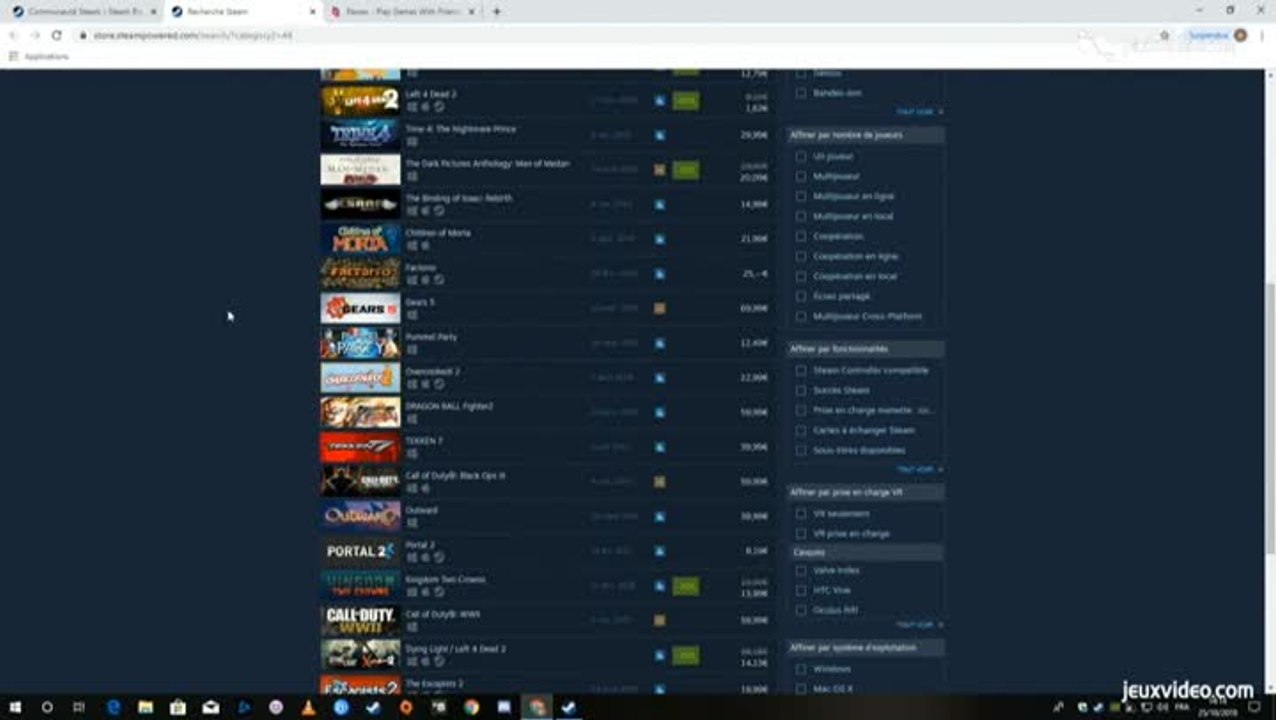Image resolution: width=1276 pixels, height=720 pixels.
Task: Click the browser address bar URL
Action: tap(193, 35)
